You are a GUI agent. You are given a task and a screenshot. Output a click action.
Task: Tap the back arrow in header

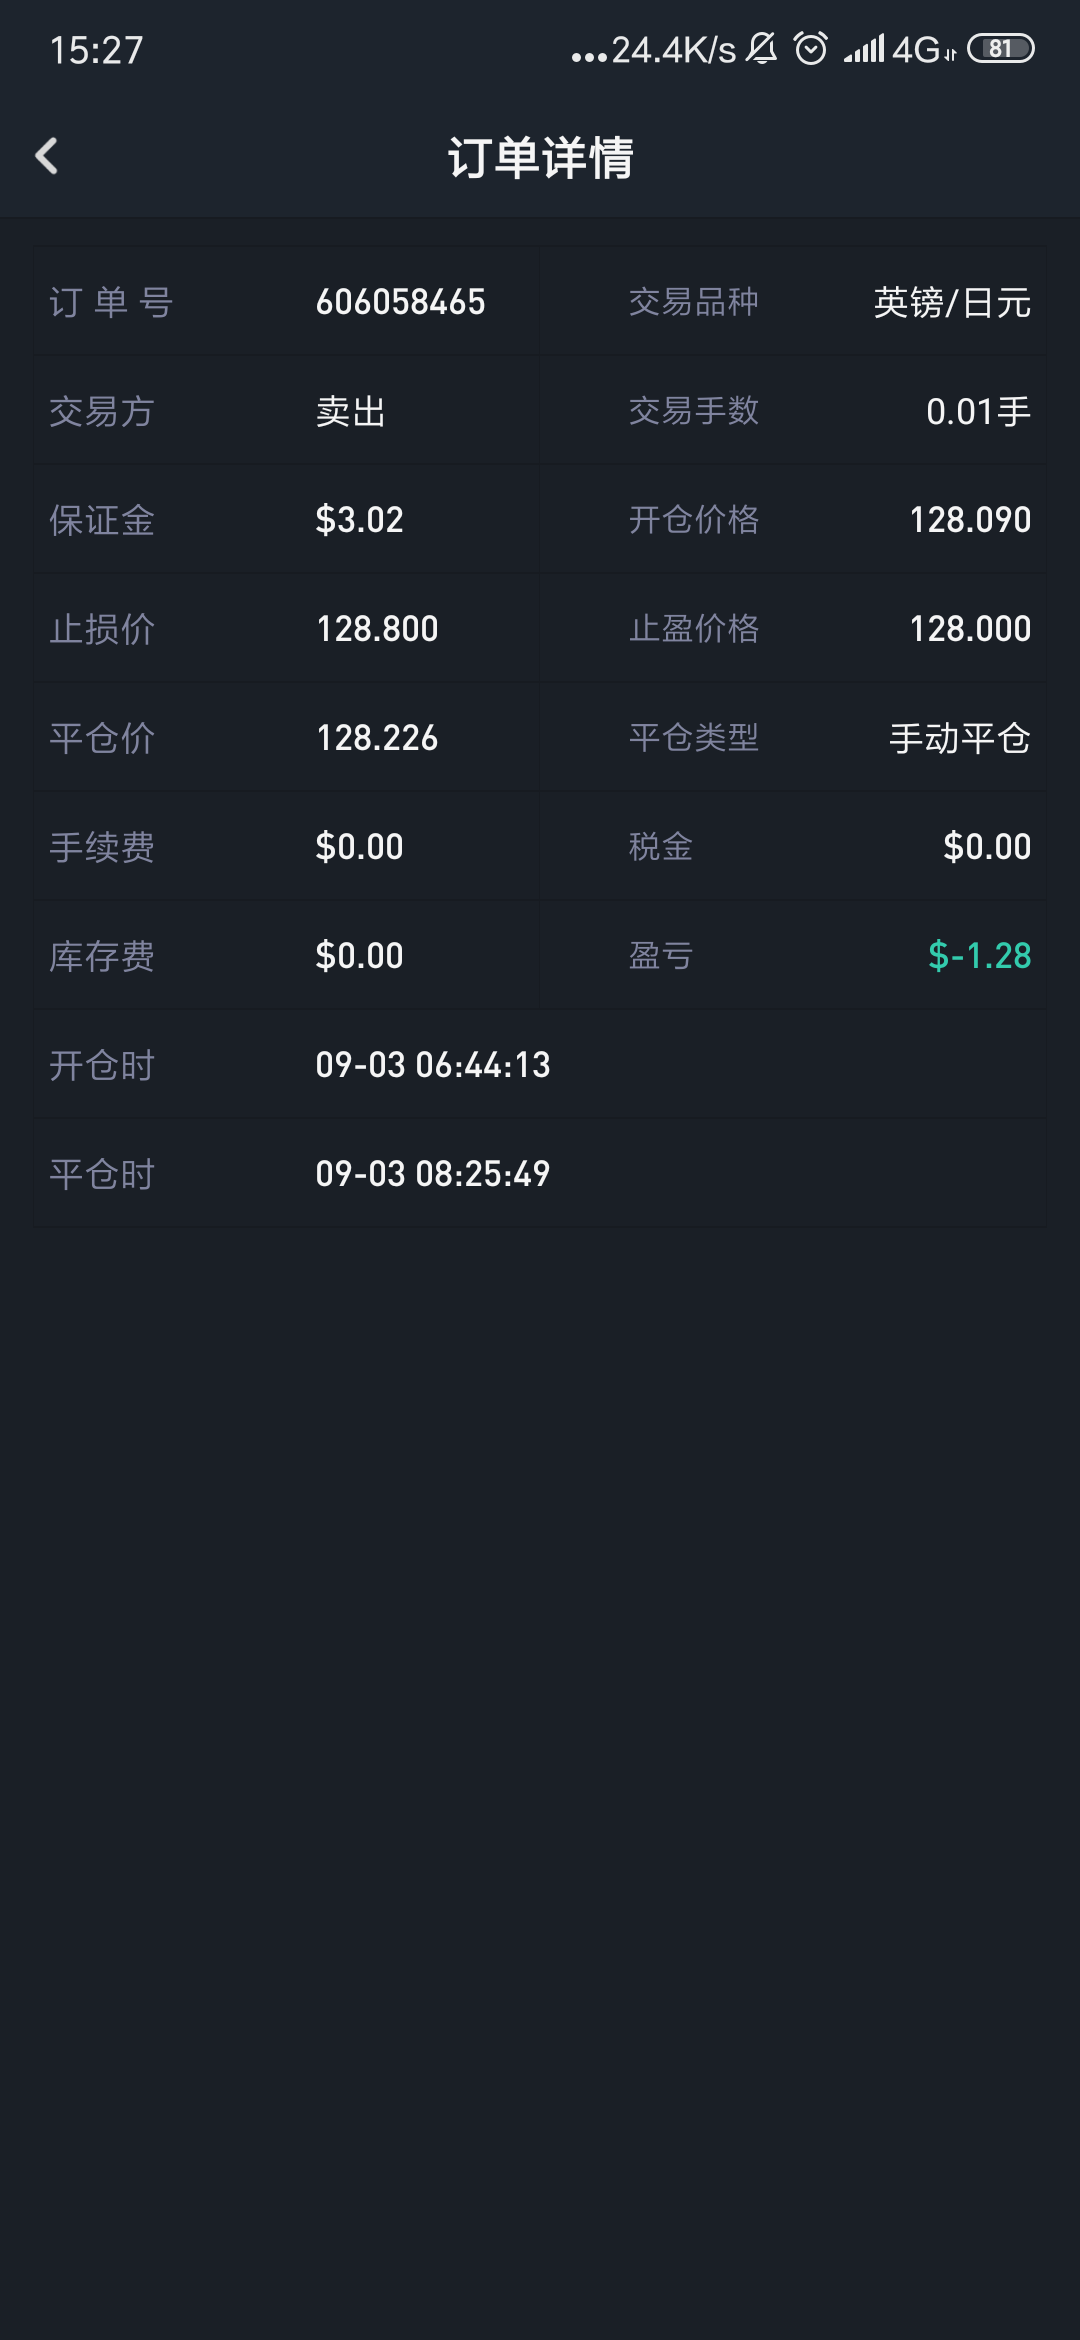pyautogui.click(x=47, y=156)
